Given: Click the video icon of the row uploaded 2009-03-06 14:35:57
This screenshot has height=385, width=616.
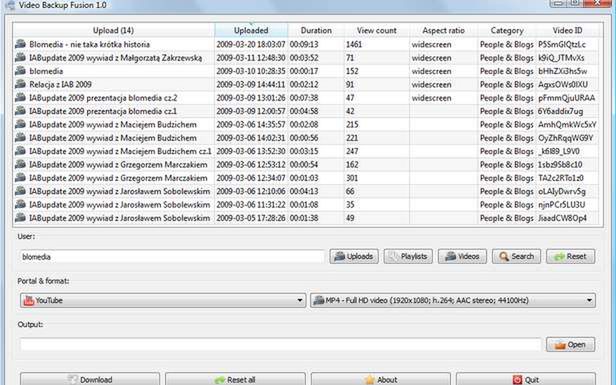Looking at the screenshot, I should pos(20,124).
